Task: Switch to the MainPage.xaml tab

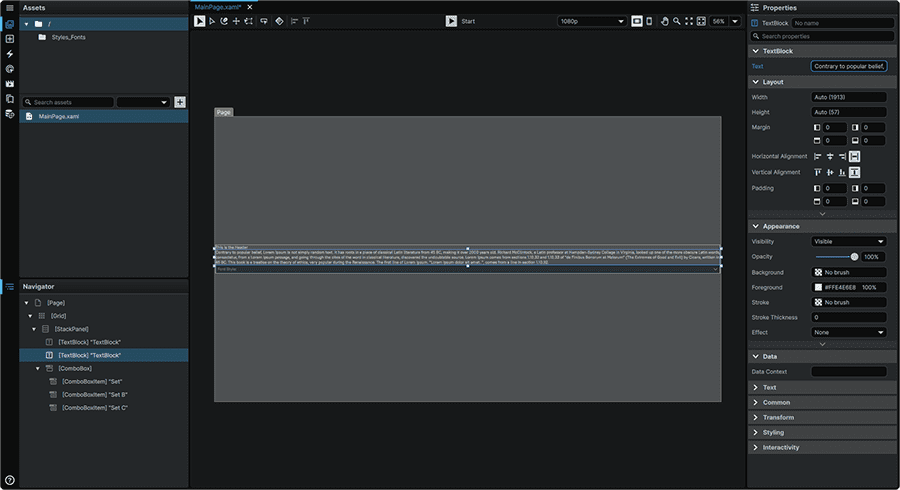Action: coord(218,7)
